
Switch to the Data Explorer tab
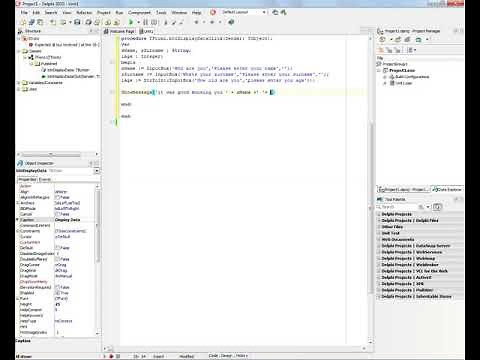(447, 189)
